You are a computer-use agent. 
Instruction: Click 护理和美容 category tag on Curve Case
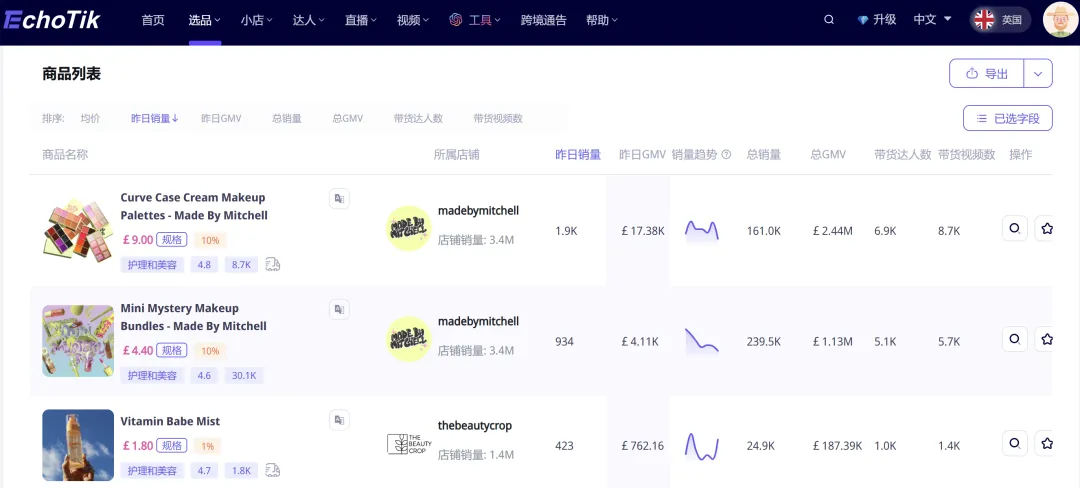tap(152, 264)
